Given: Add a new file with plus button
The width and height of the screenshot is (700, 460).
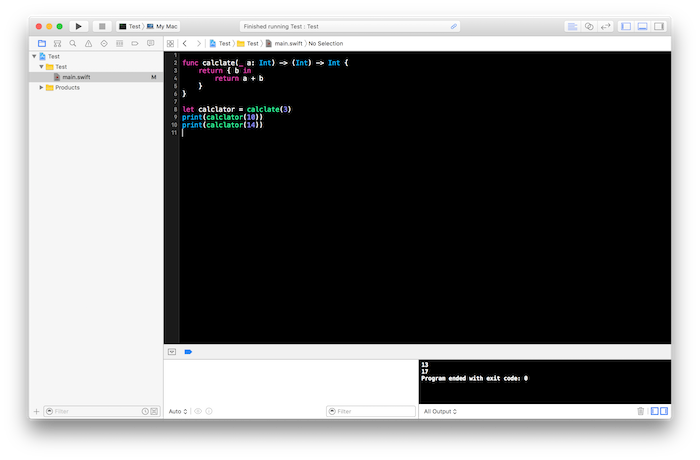Looking at the screenshot, I should [37, 411].
